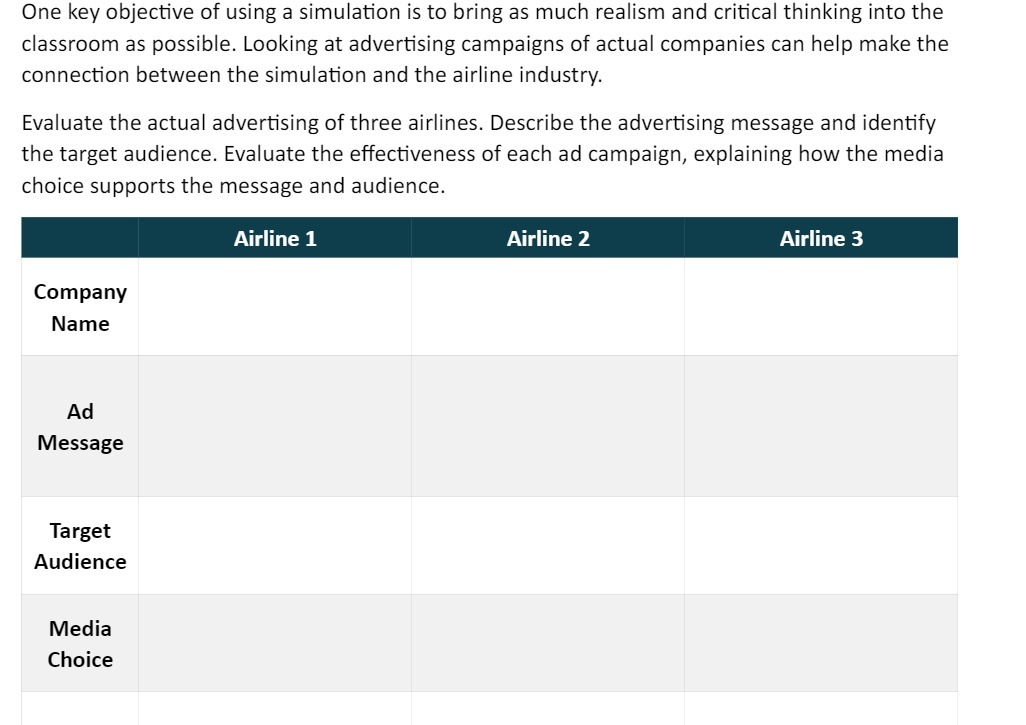Screen dimensions: 1026x725
Task: Click the Airline 1 column header
Action: point(275,238)
